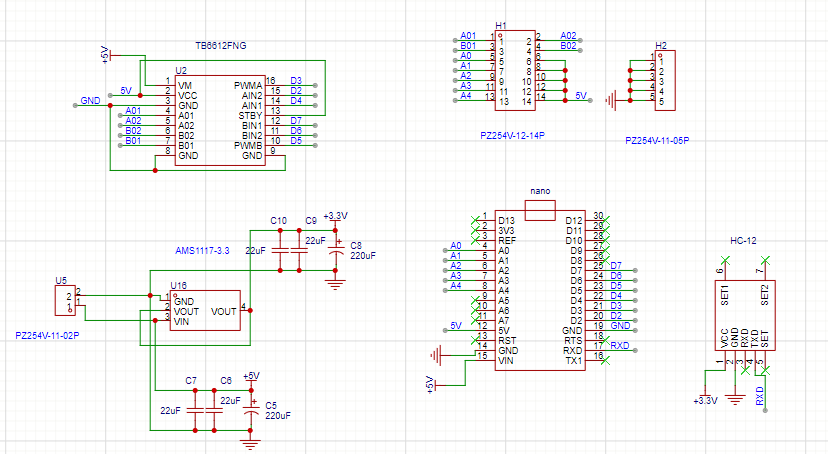Screen dimensions: 828x454
Task: Click the H1 14-pin header symbol
Action: pyautogui.click(x=516, y=70)
